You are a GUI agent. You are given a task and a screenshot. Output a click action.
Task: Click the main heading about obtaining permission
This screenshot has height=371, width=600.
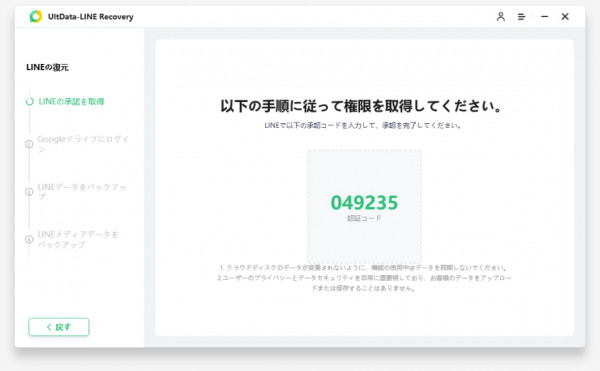coord(361,106)
